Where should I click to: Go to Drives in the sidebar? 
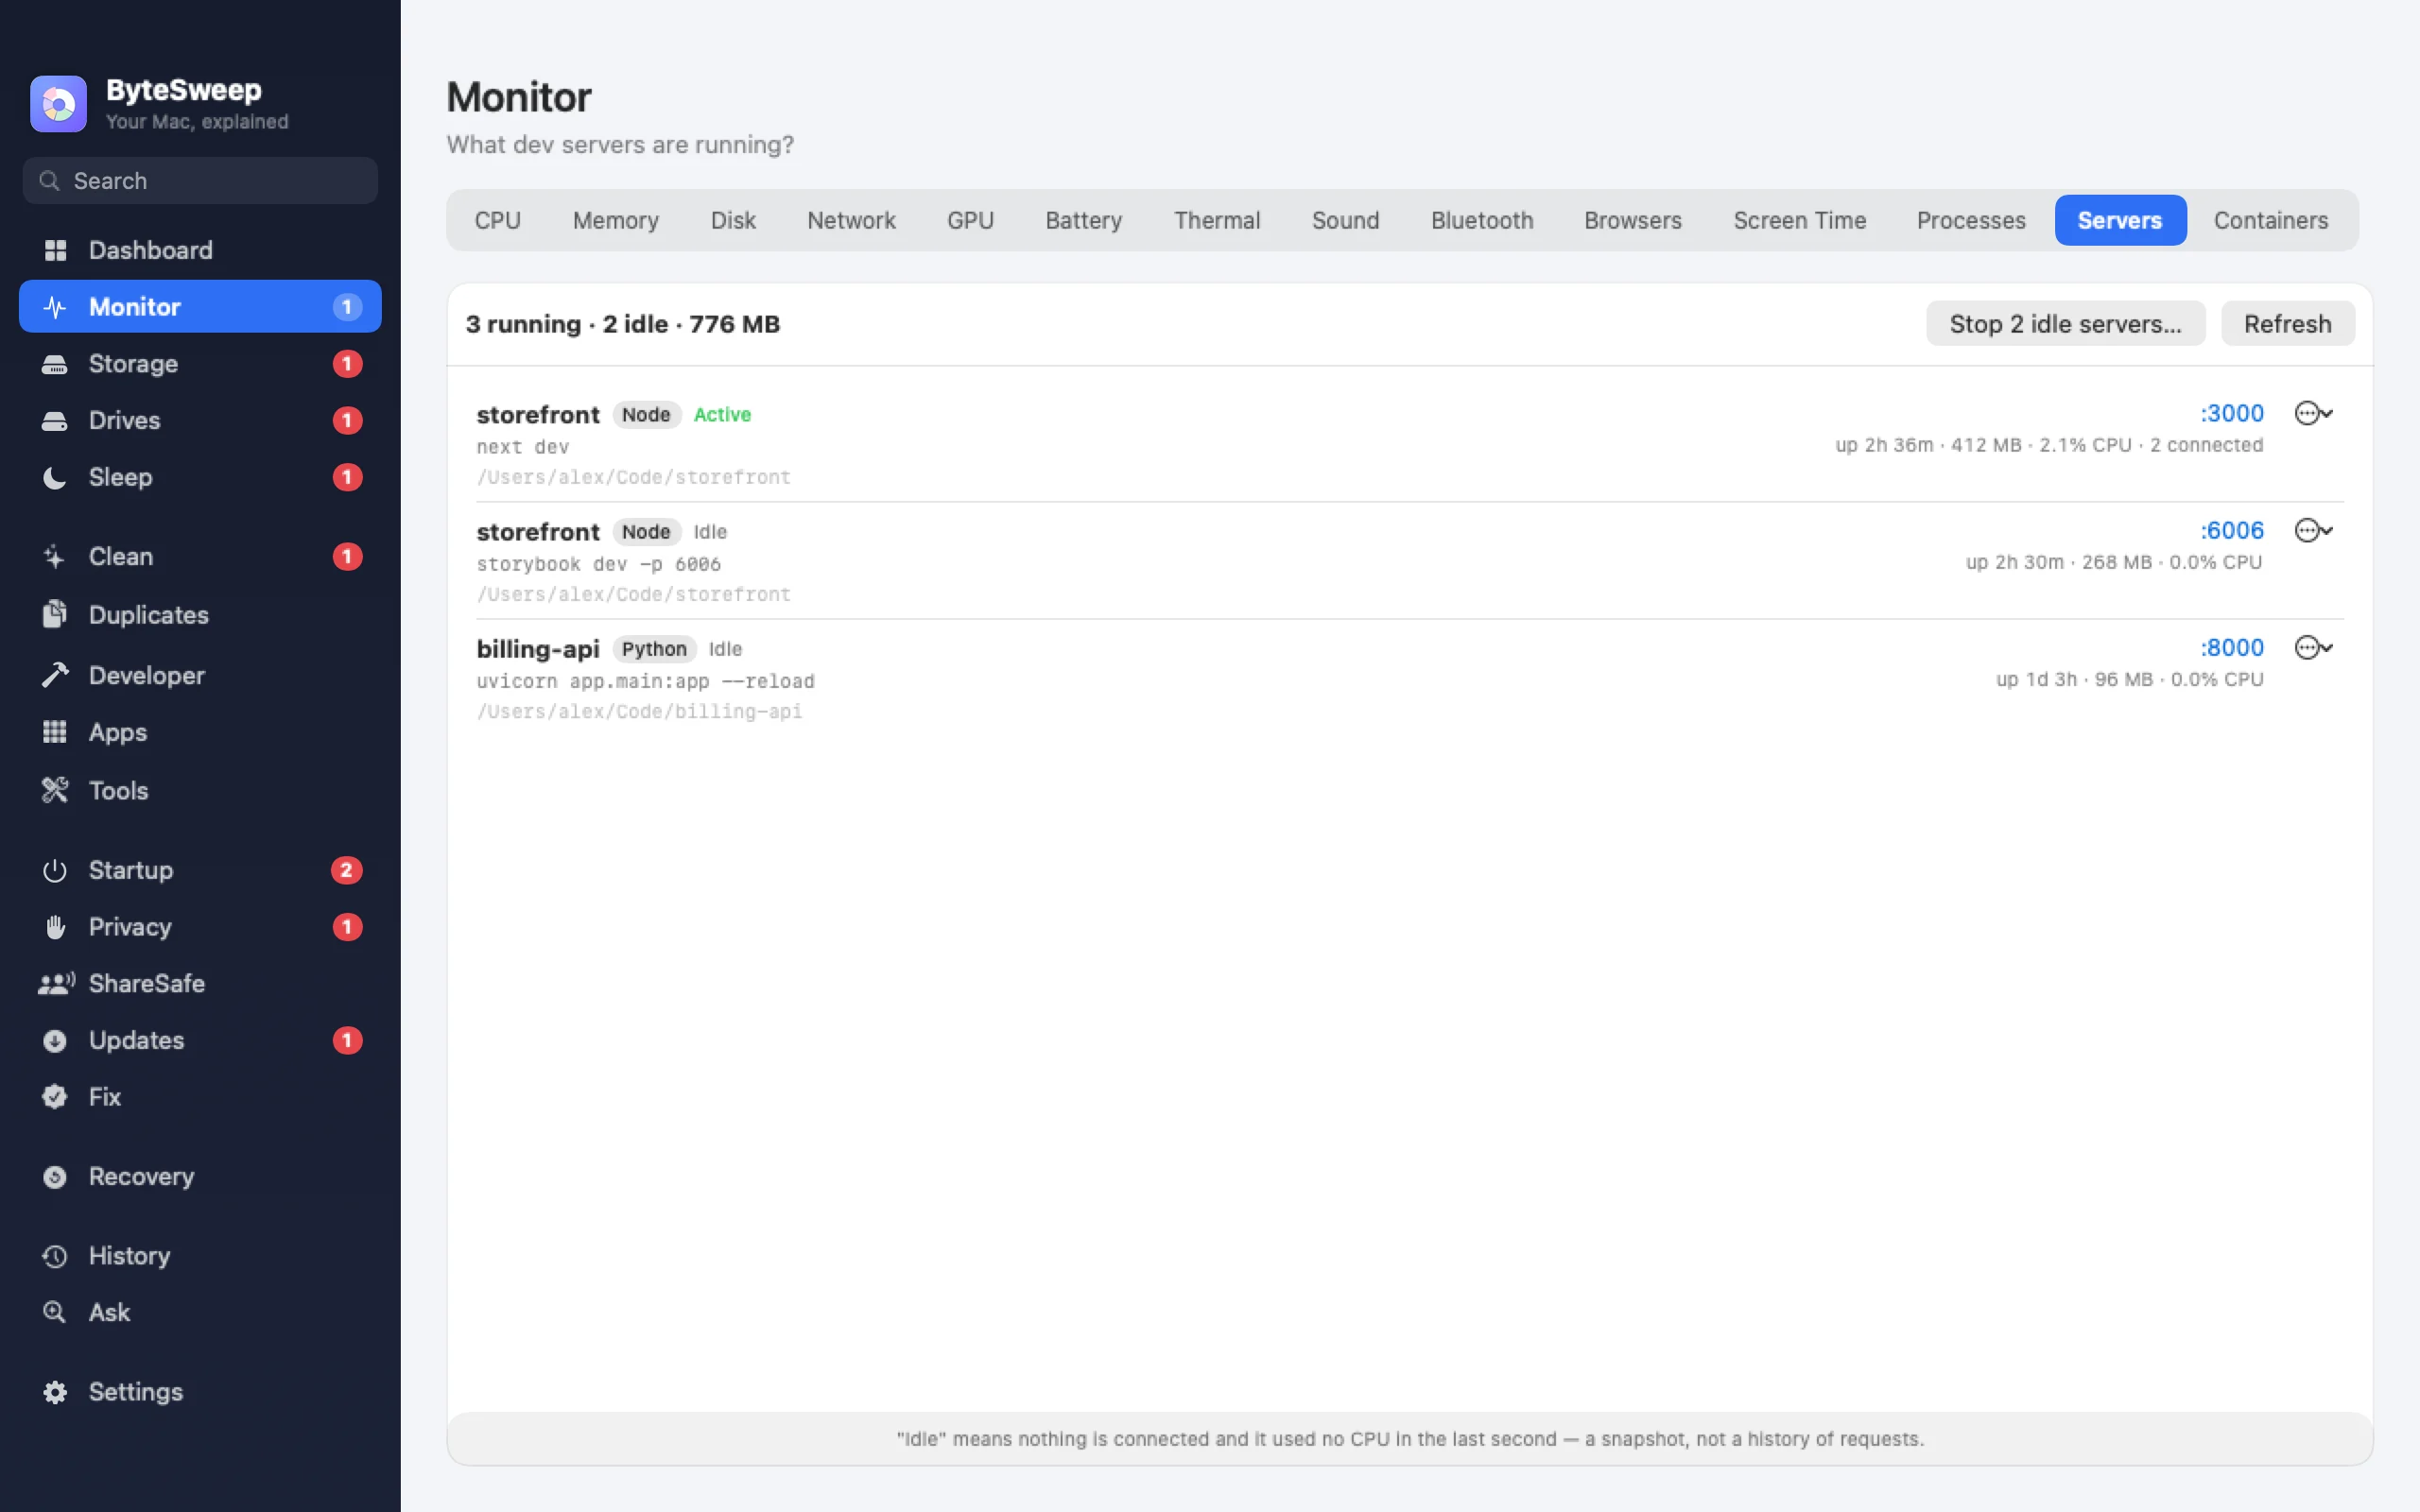pyautogui.click(x=200, y=420)
